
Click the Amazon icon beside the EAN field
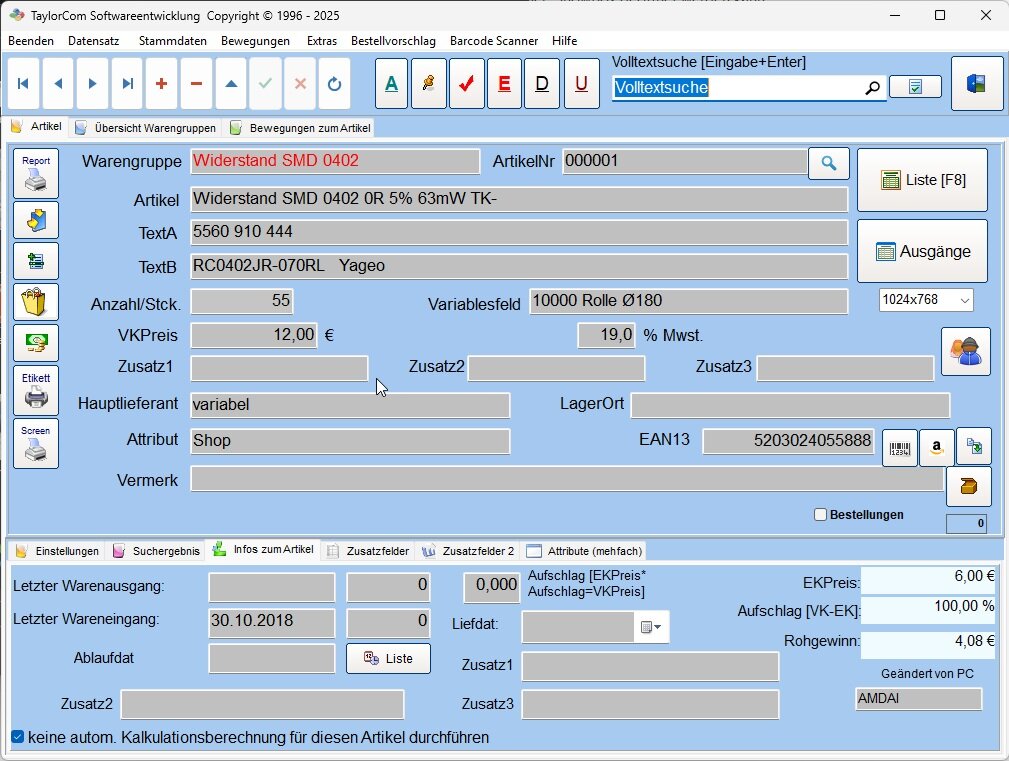[x=935, y=447]
